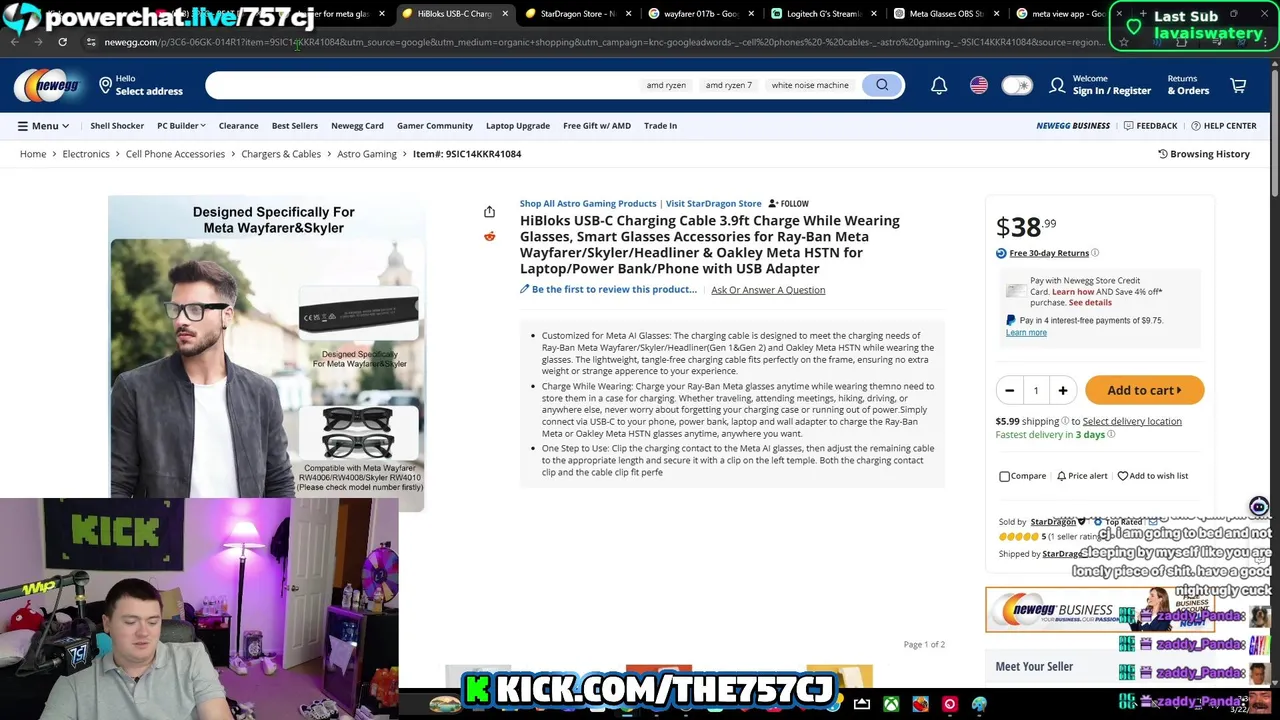Click Select delivery location link
The width and height of the screenshot is (1280, 720).
click(1132, 421)
